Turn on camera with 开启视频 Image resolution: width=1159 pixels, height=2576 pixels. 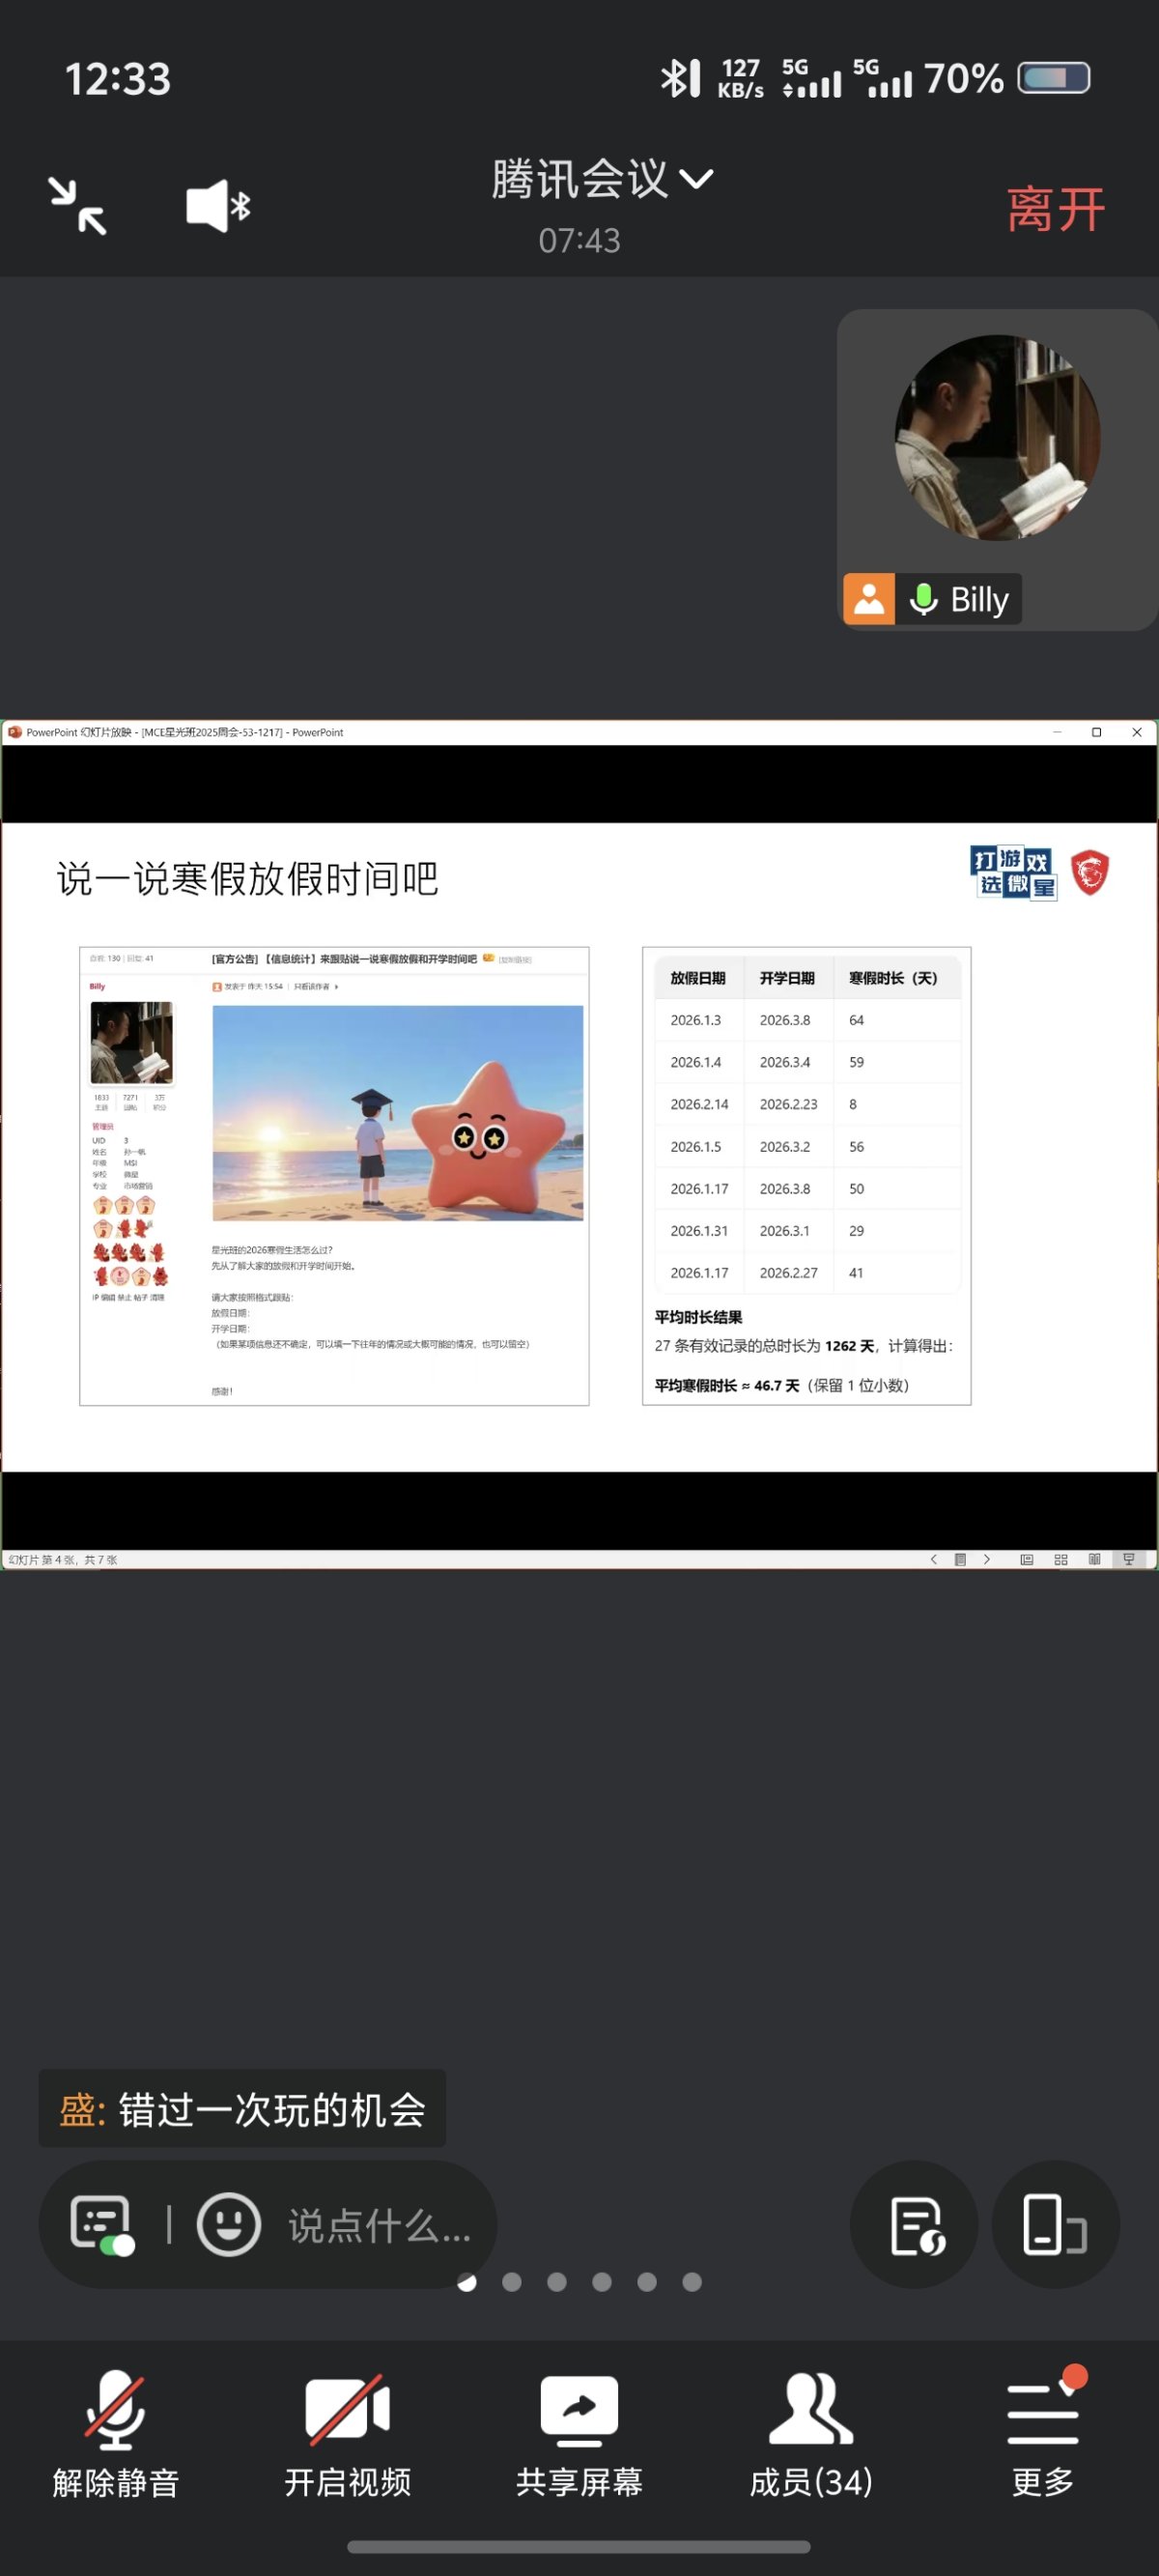click(x=348, y=2434)
